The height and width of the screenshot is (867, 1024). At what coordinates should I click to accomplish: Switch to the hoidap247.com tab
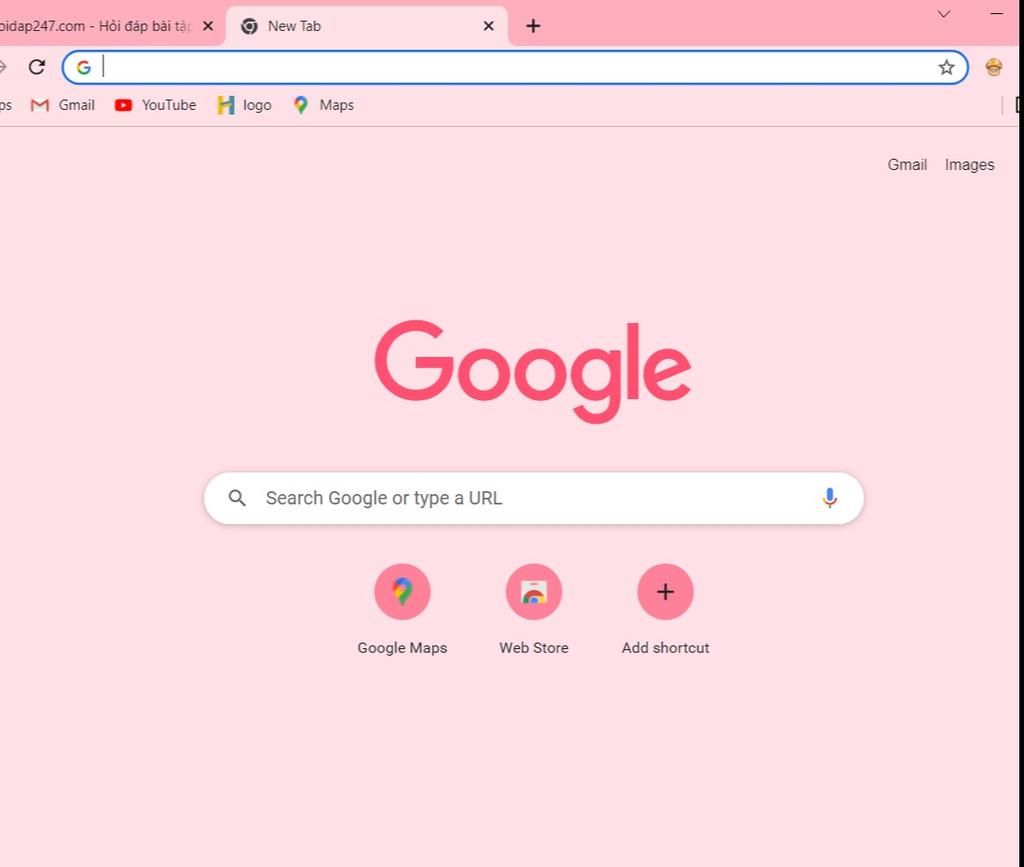tap(95, 26)
